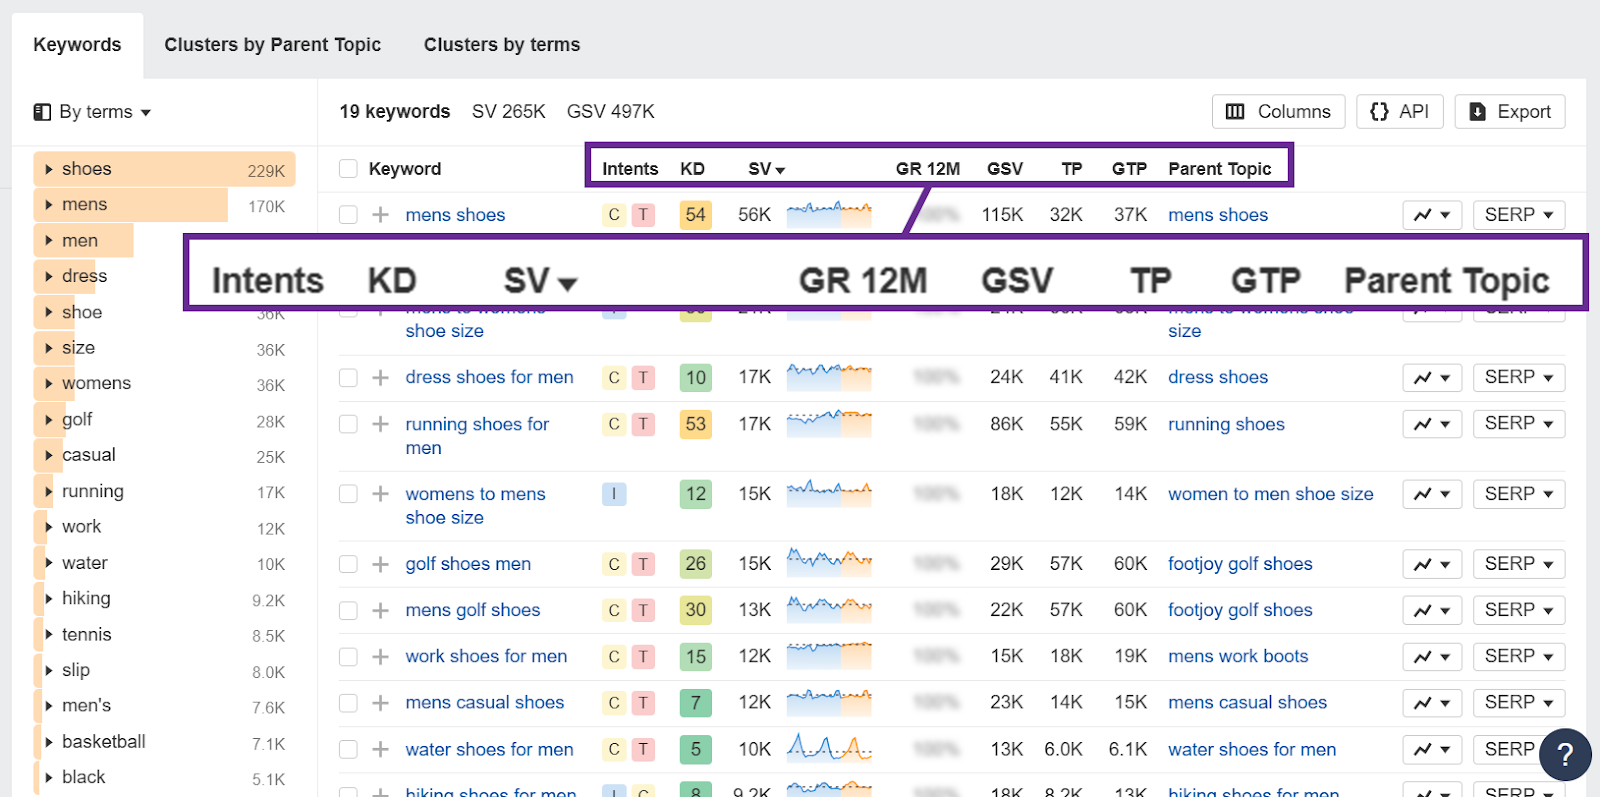
Task: Expand the 'golf' term group
Action: [49, 420]
